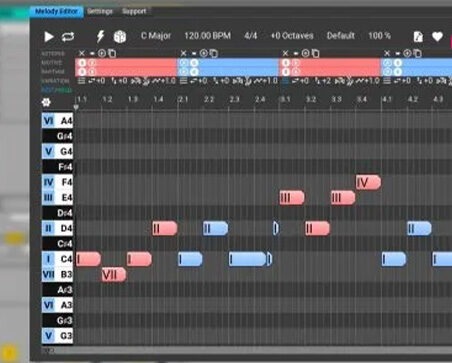Open bar 4 variation lines menu icon
The image size is (452, 363).
(x=387, y=81)
